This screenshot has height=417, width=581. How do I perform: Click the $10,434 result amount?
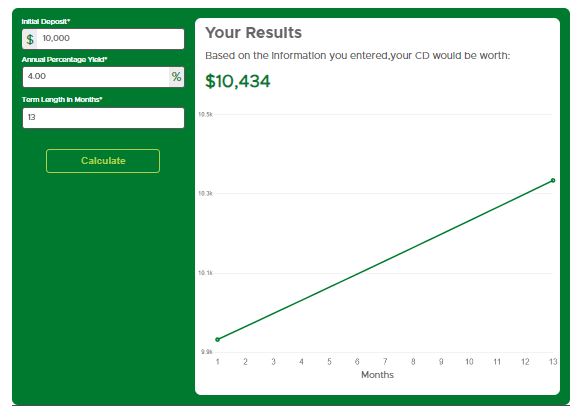click(x=238, y=81)
